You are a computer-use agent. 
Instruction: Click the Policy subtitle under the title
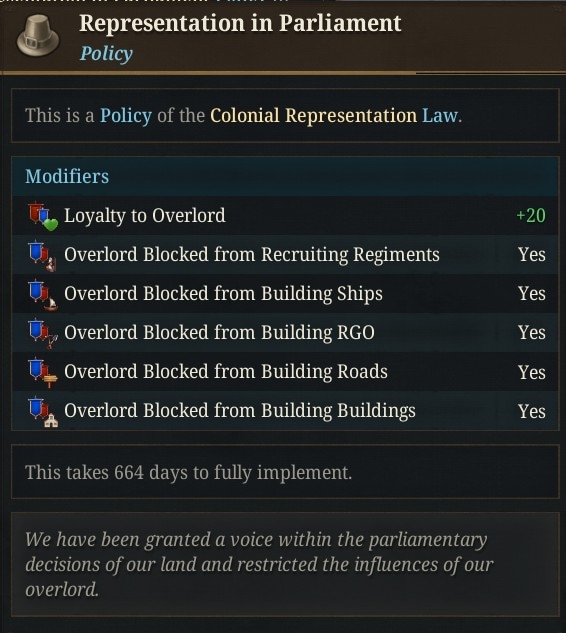tap(106, 53)
